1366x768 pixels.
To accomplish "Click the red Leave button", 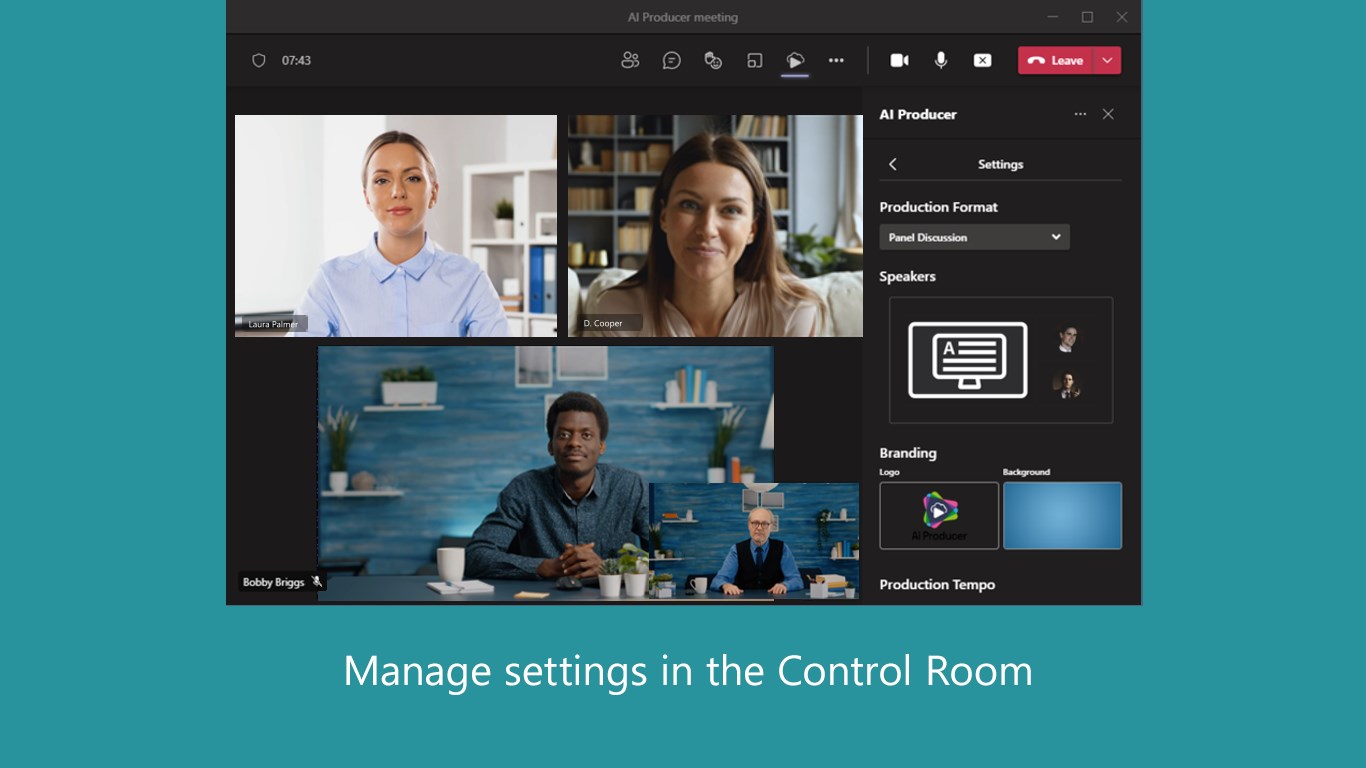I will (x=1056, y=60).
